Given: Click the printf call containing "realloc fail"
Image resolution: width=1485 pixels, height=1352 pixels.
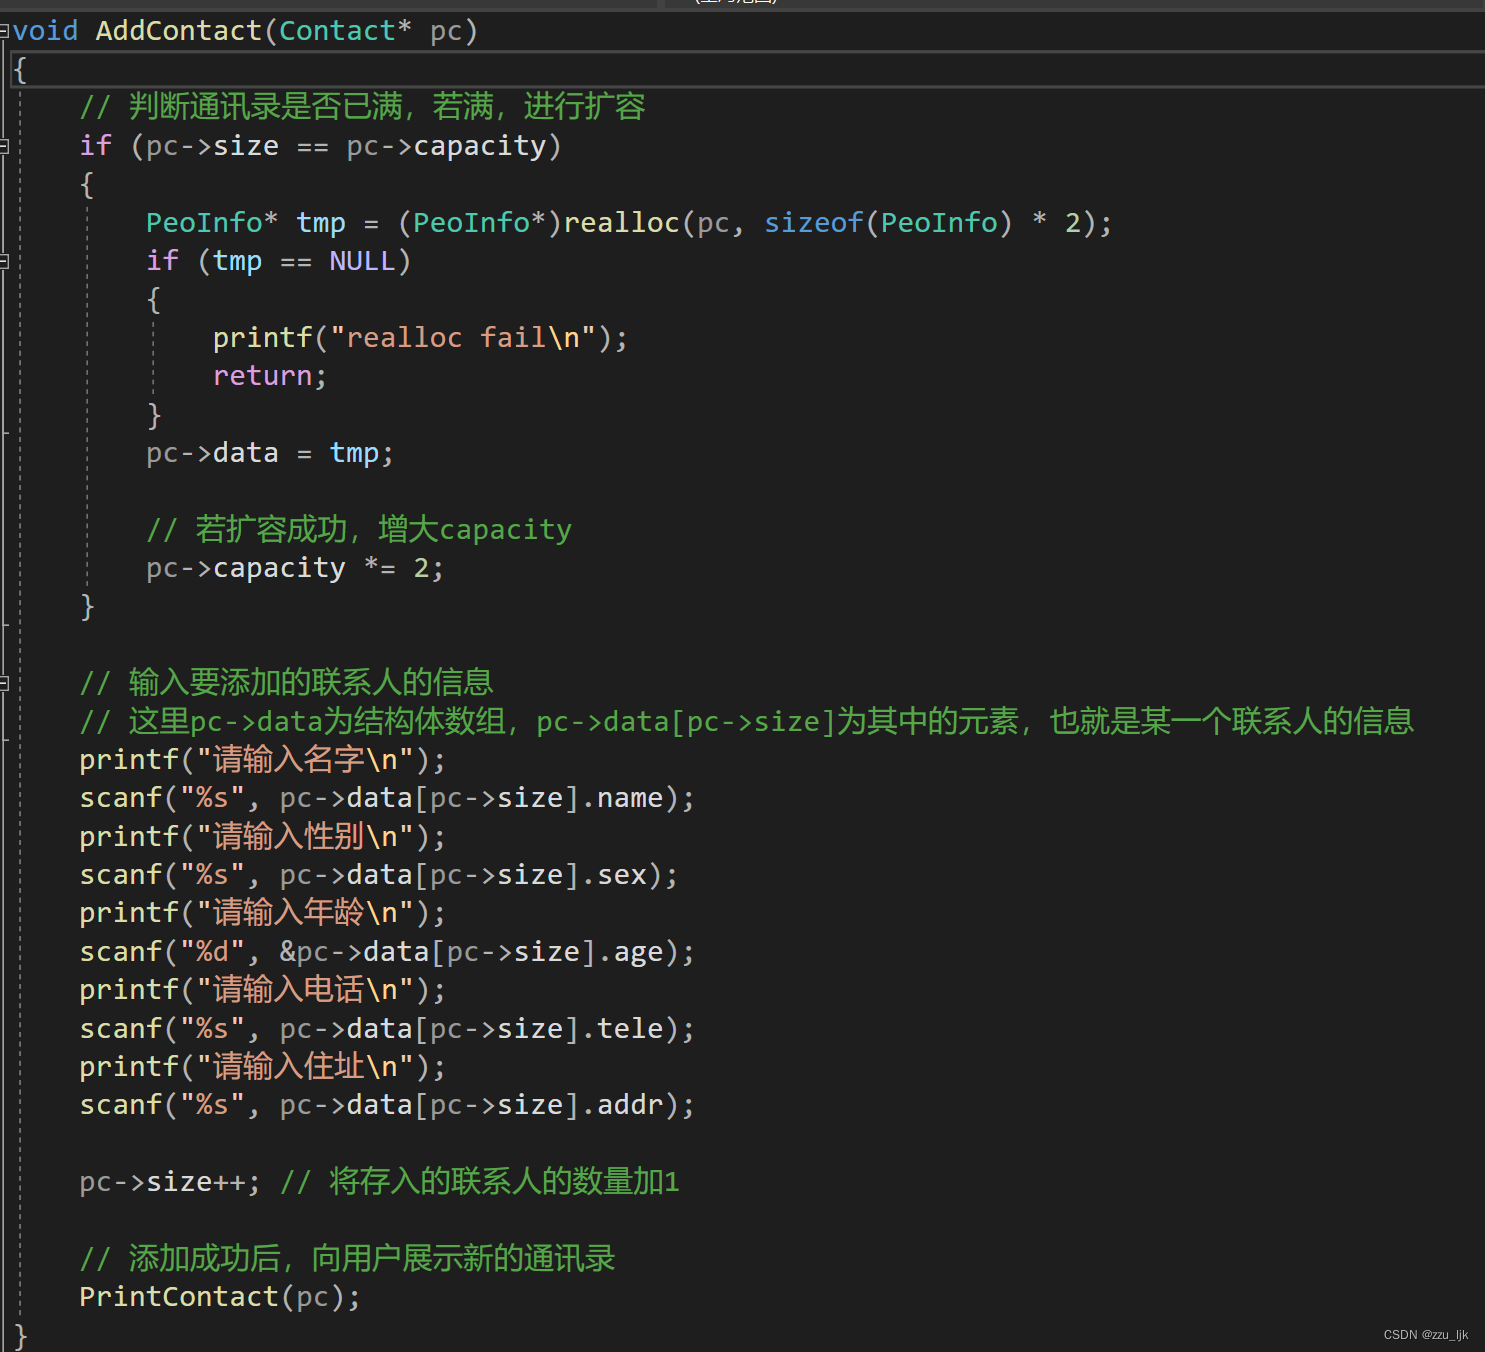Looking at the screenshot, I should [420, 338].
